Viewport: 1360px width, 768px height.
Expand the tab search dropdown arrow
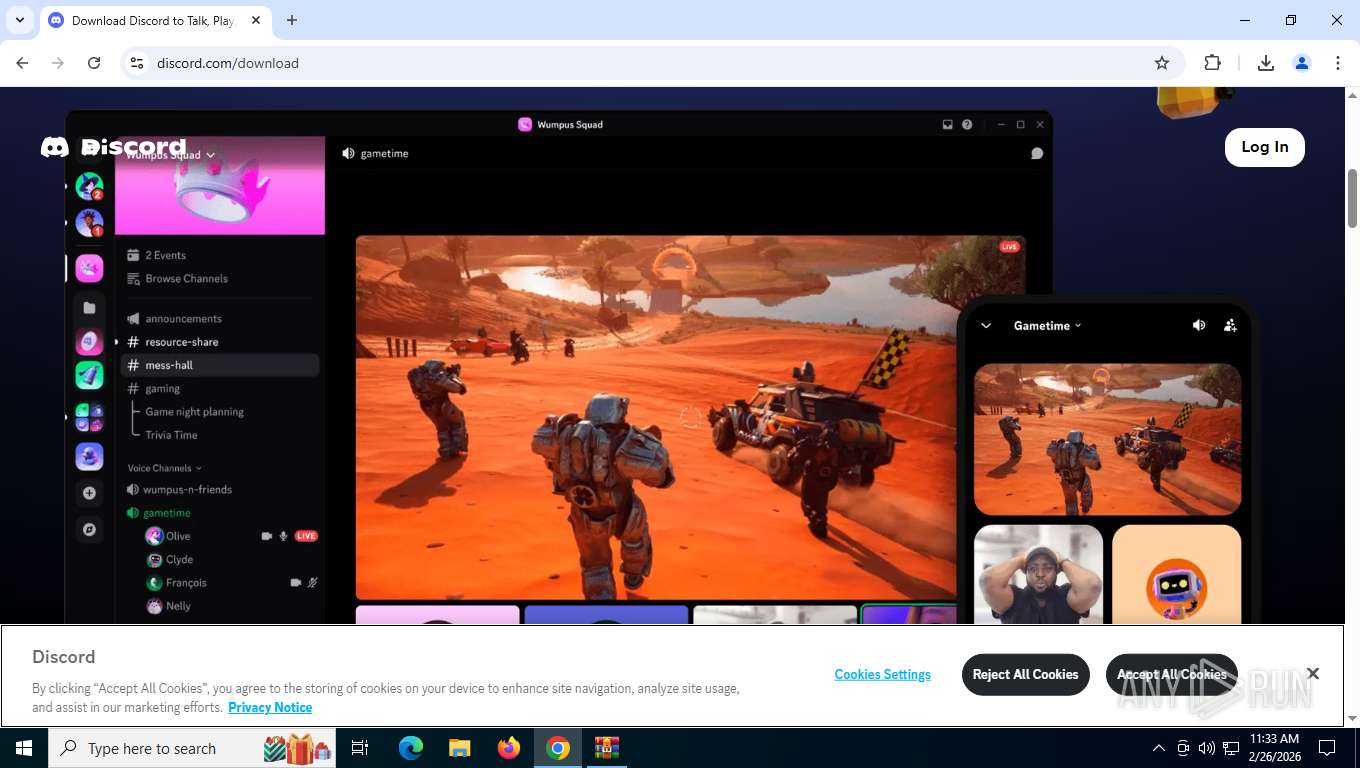click(19, 20)
